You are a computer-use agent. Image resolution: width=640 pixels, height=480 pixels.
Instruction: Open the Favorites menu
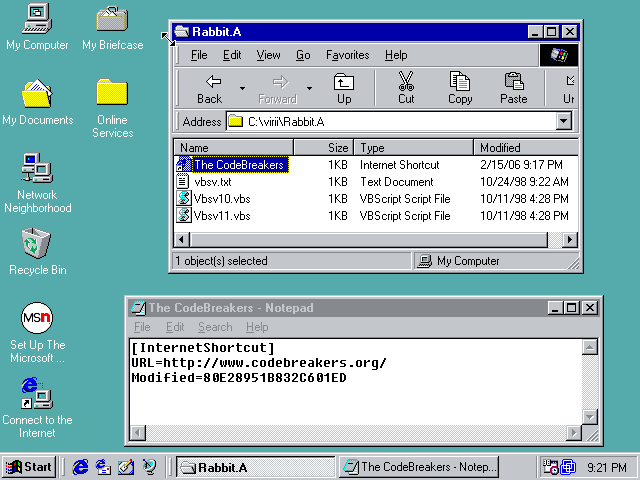pos(347,55)
